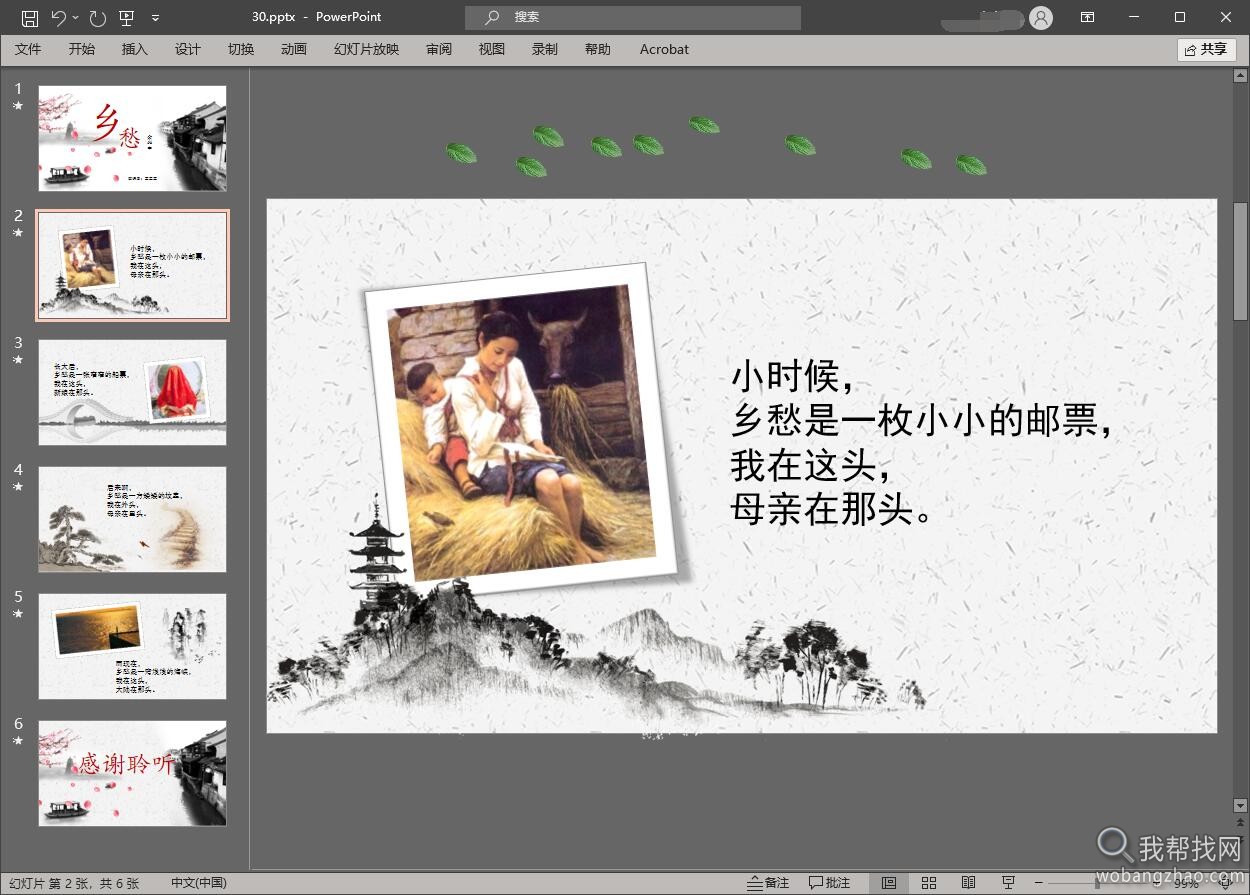Start slideshow from beginning icon in title bar

point(126,17)
